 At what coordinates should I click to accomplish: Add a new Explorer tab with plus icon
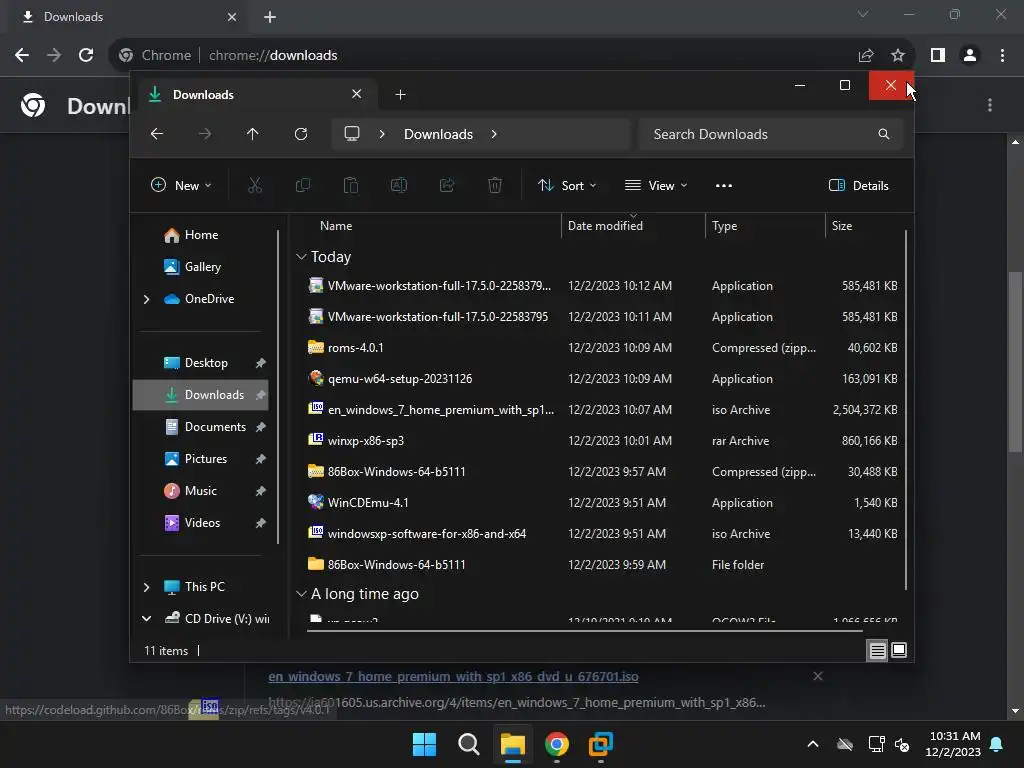tap(400, 95)
